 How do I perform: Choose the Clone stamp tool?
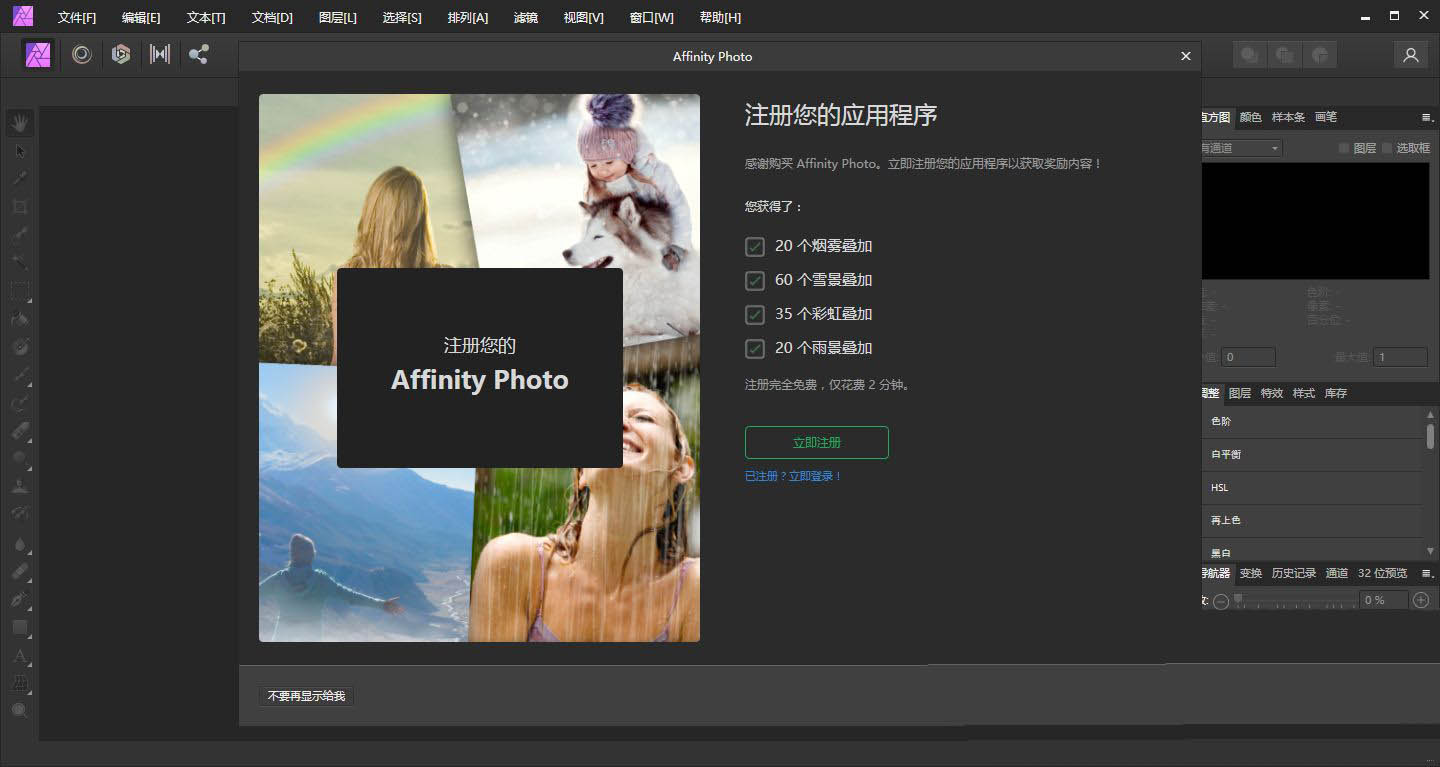[x=20, y=487]
